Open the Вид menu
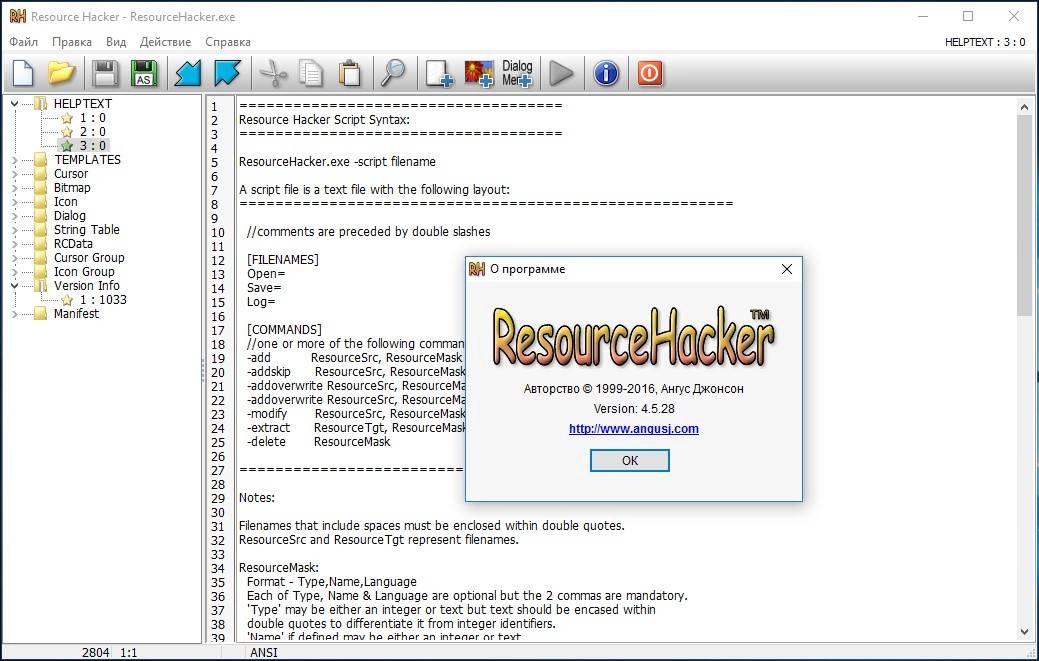This screenshot has height=661, width=1039. tap(116, 42)
